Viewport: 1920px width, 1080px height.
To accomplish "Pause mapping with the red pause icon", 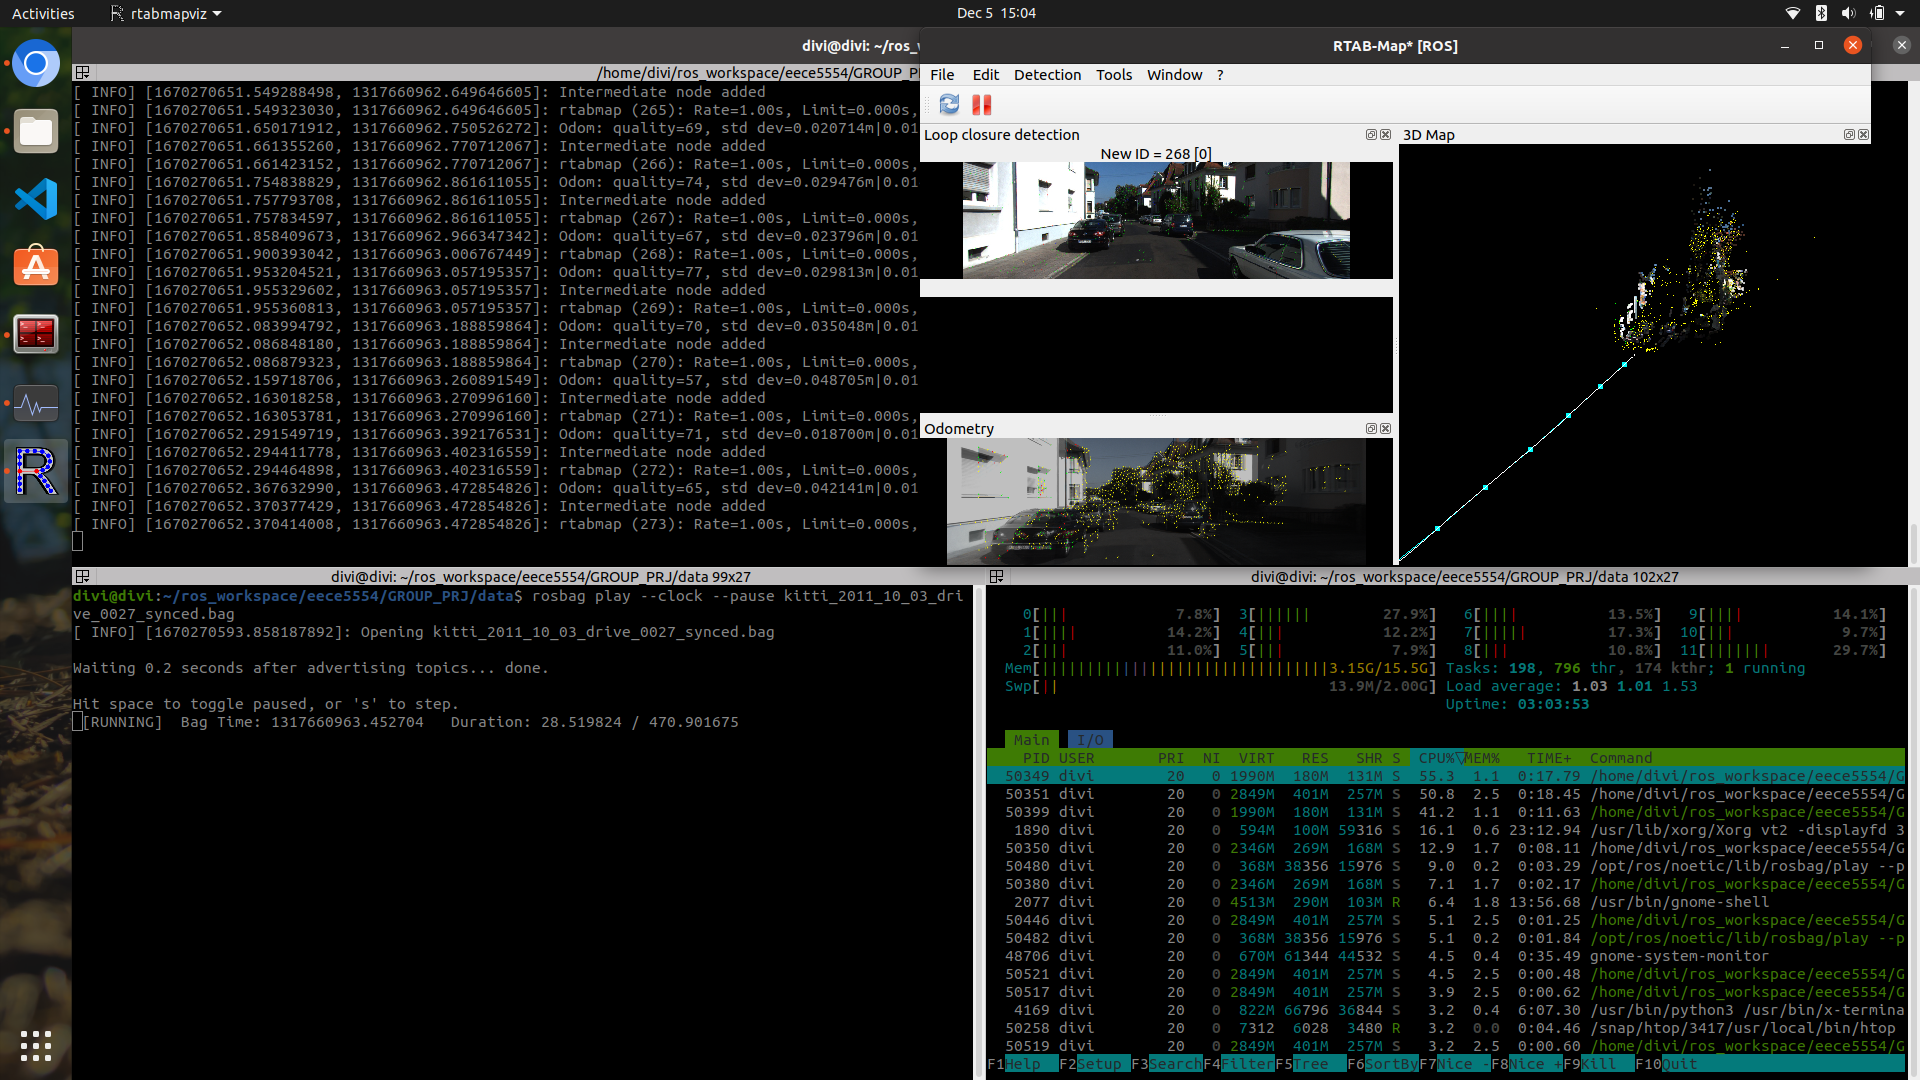I will pyautogui.click(x=982, y=105).
